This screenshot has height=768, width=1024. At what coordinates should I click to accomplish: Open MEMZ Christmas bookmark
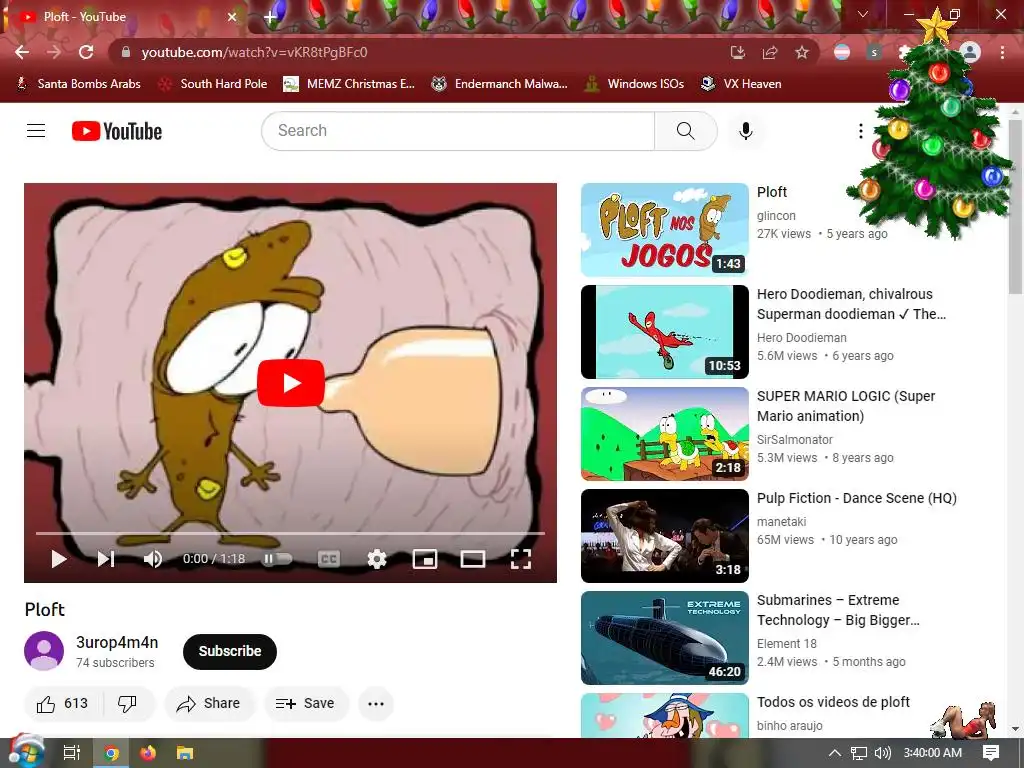coord(349,84)
